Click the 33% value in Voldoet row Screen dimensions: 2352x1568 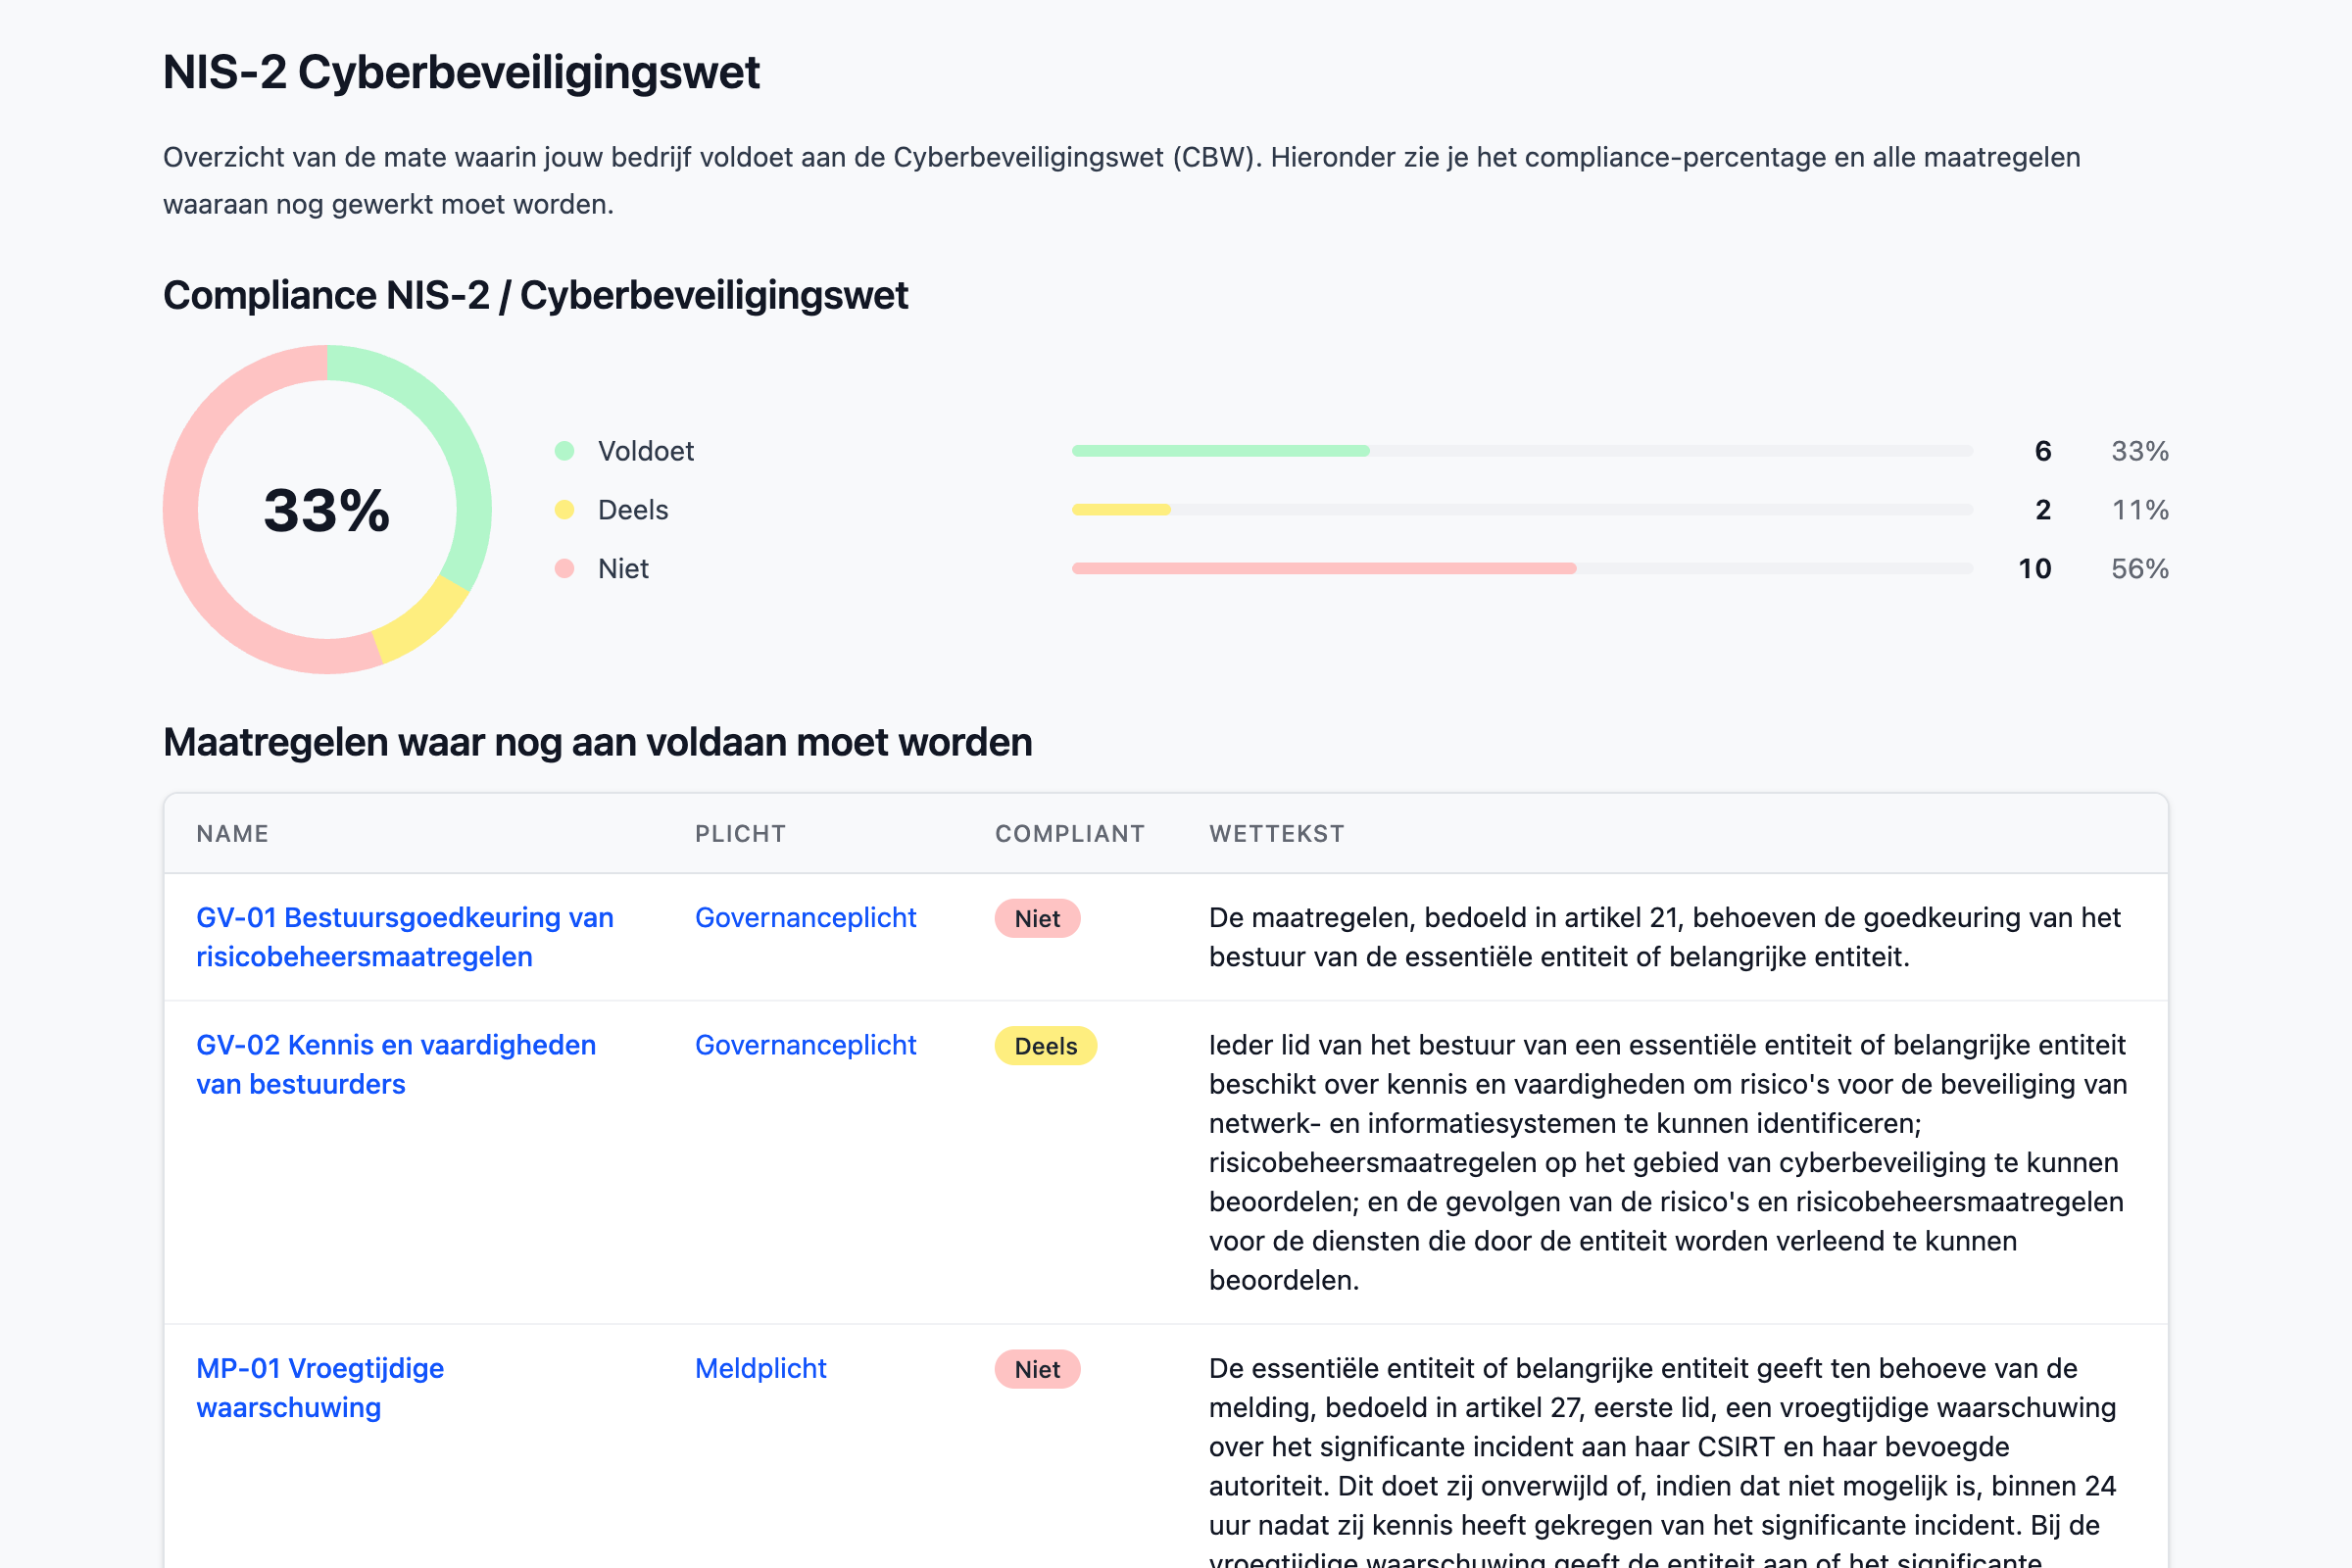point(2139,451)
